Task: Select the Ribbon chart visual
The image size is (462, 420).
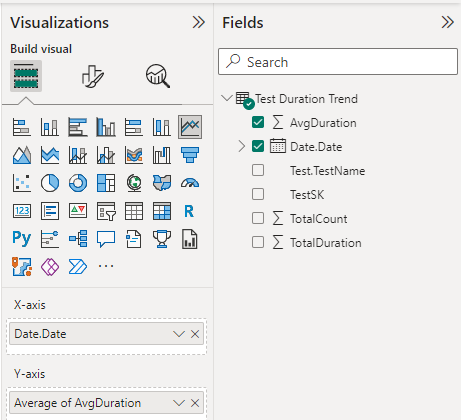Action: [134, 155]
